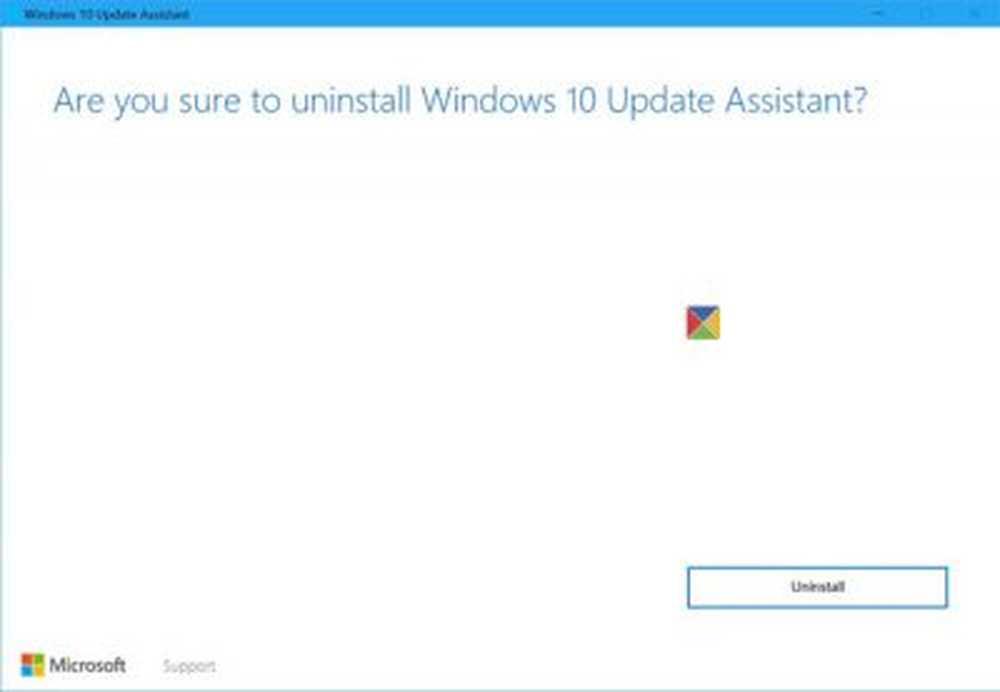Close the Windows 10 Update Assistant window
Image resolution: width=1000 pixels, height=692 pixels.
point(974,13)
